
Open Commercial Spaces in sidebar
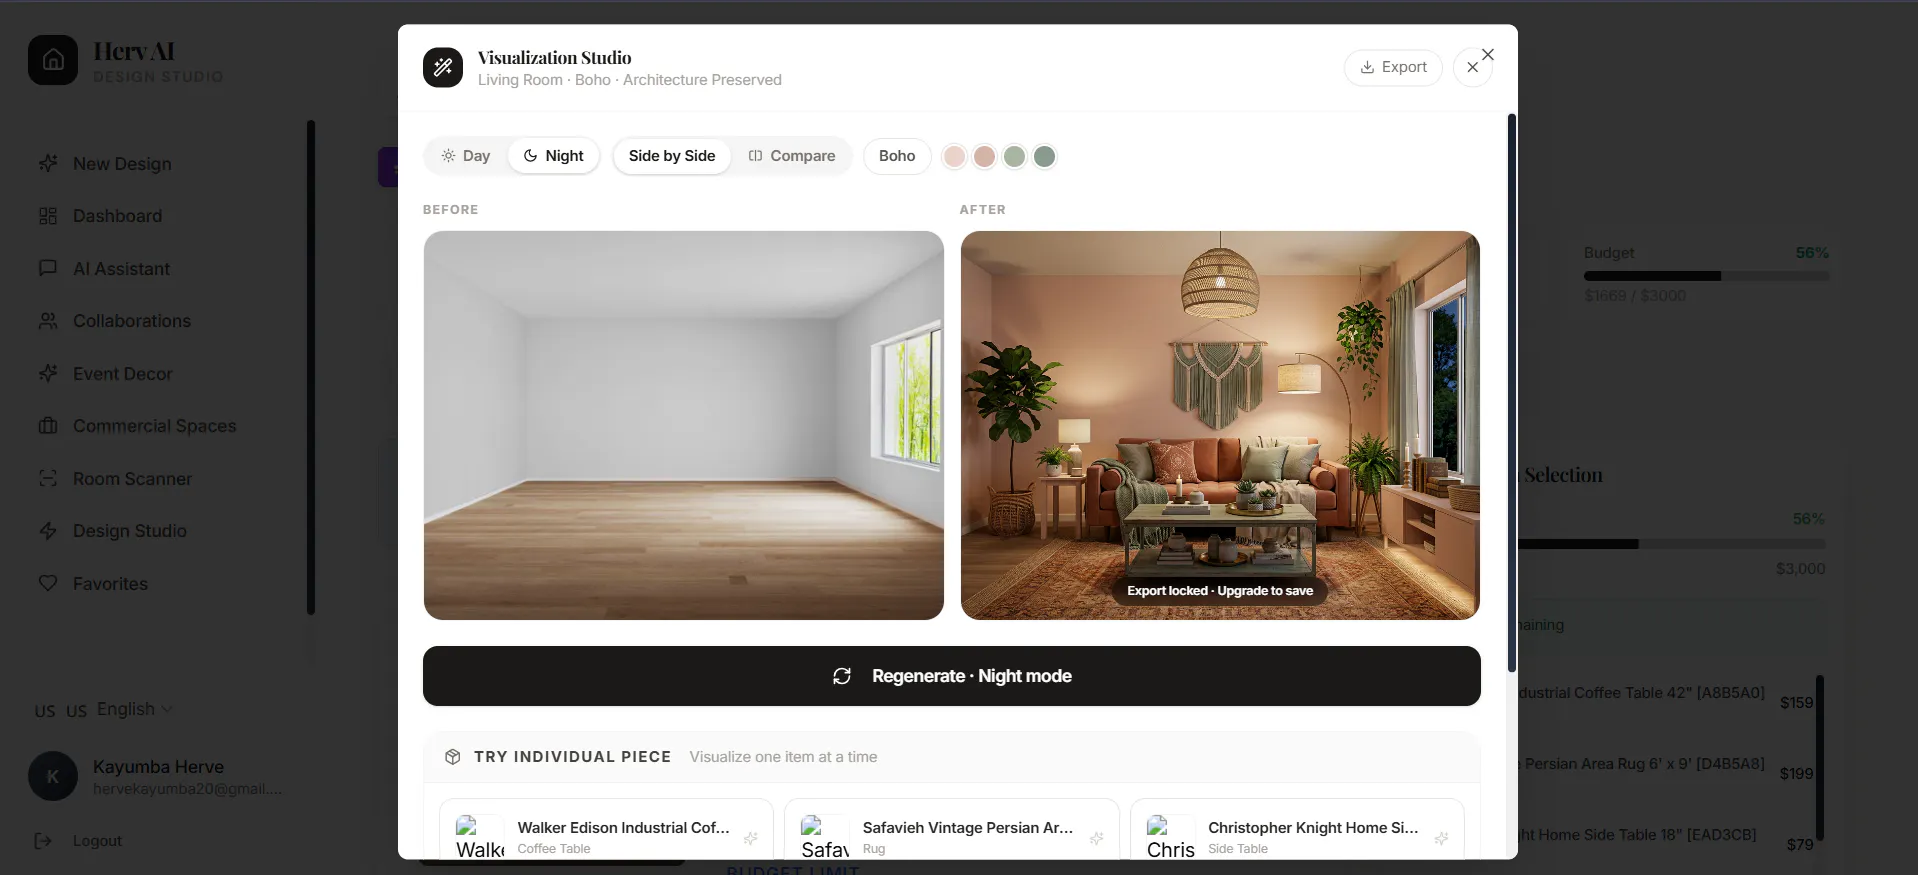pos(154,426)
